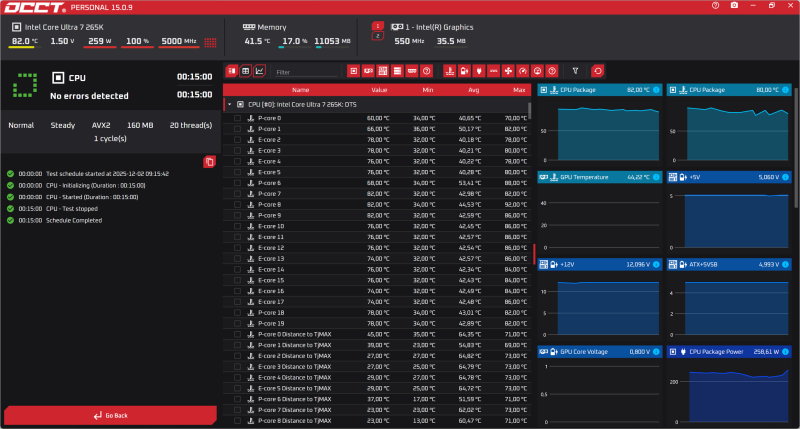Viewport: 800px width, 429px height.
Task: Check the E-core 2 row checkbox
Action: (237, 139)
